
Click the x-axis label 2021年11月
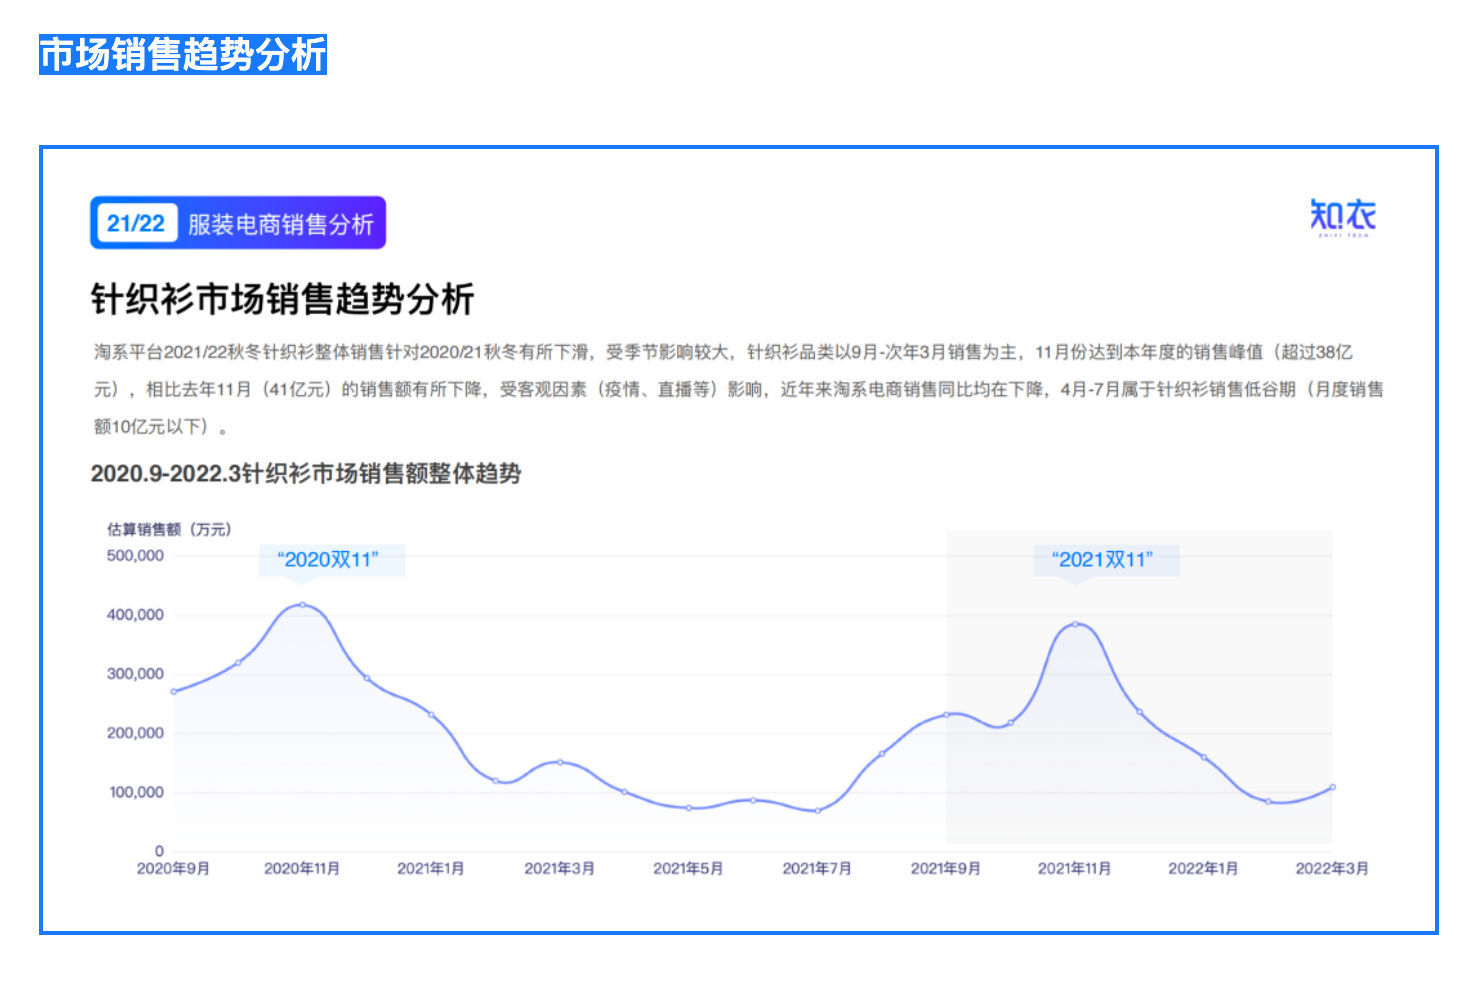coord(1075,868)
